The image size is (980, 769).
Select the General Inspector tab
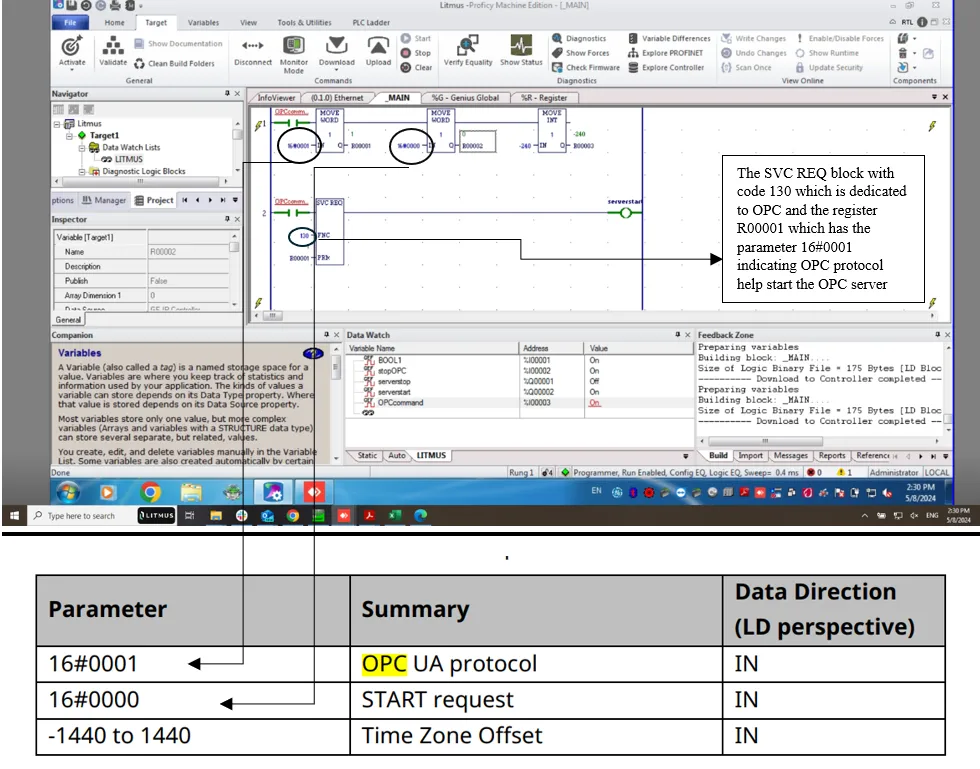pos(68,319)
